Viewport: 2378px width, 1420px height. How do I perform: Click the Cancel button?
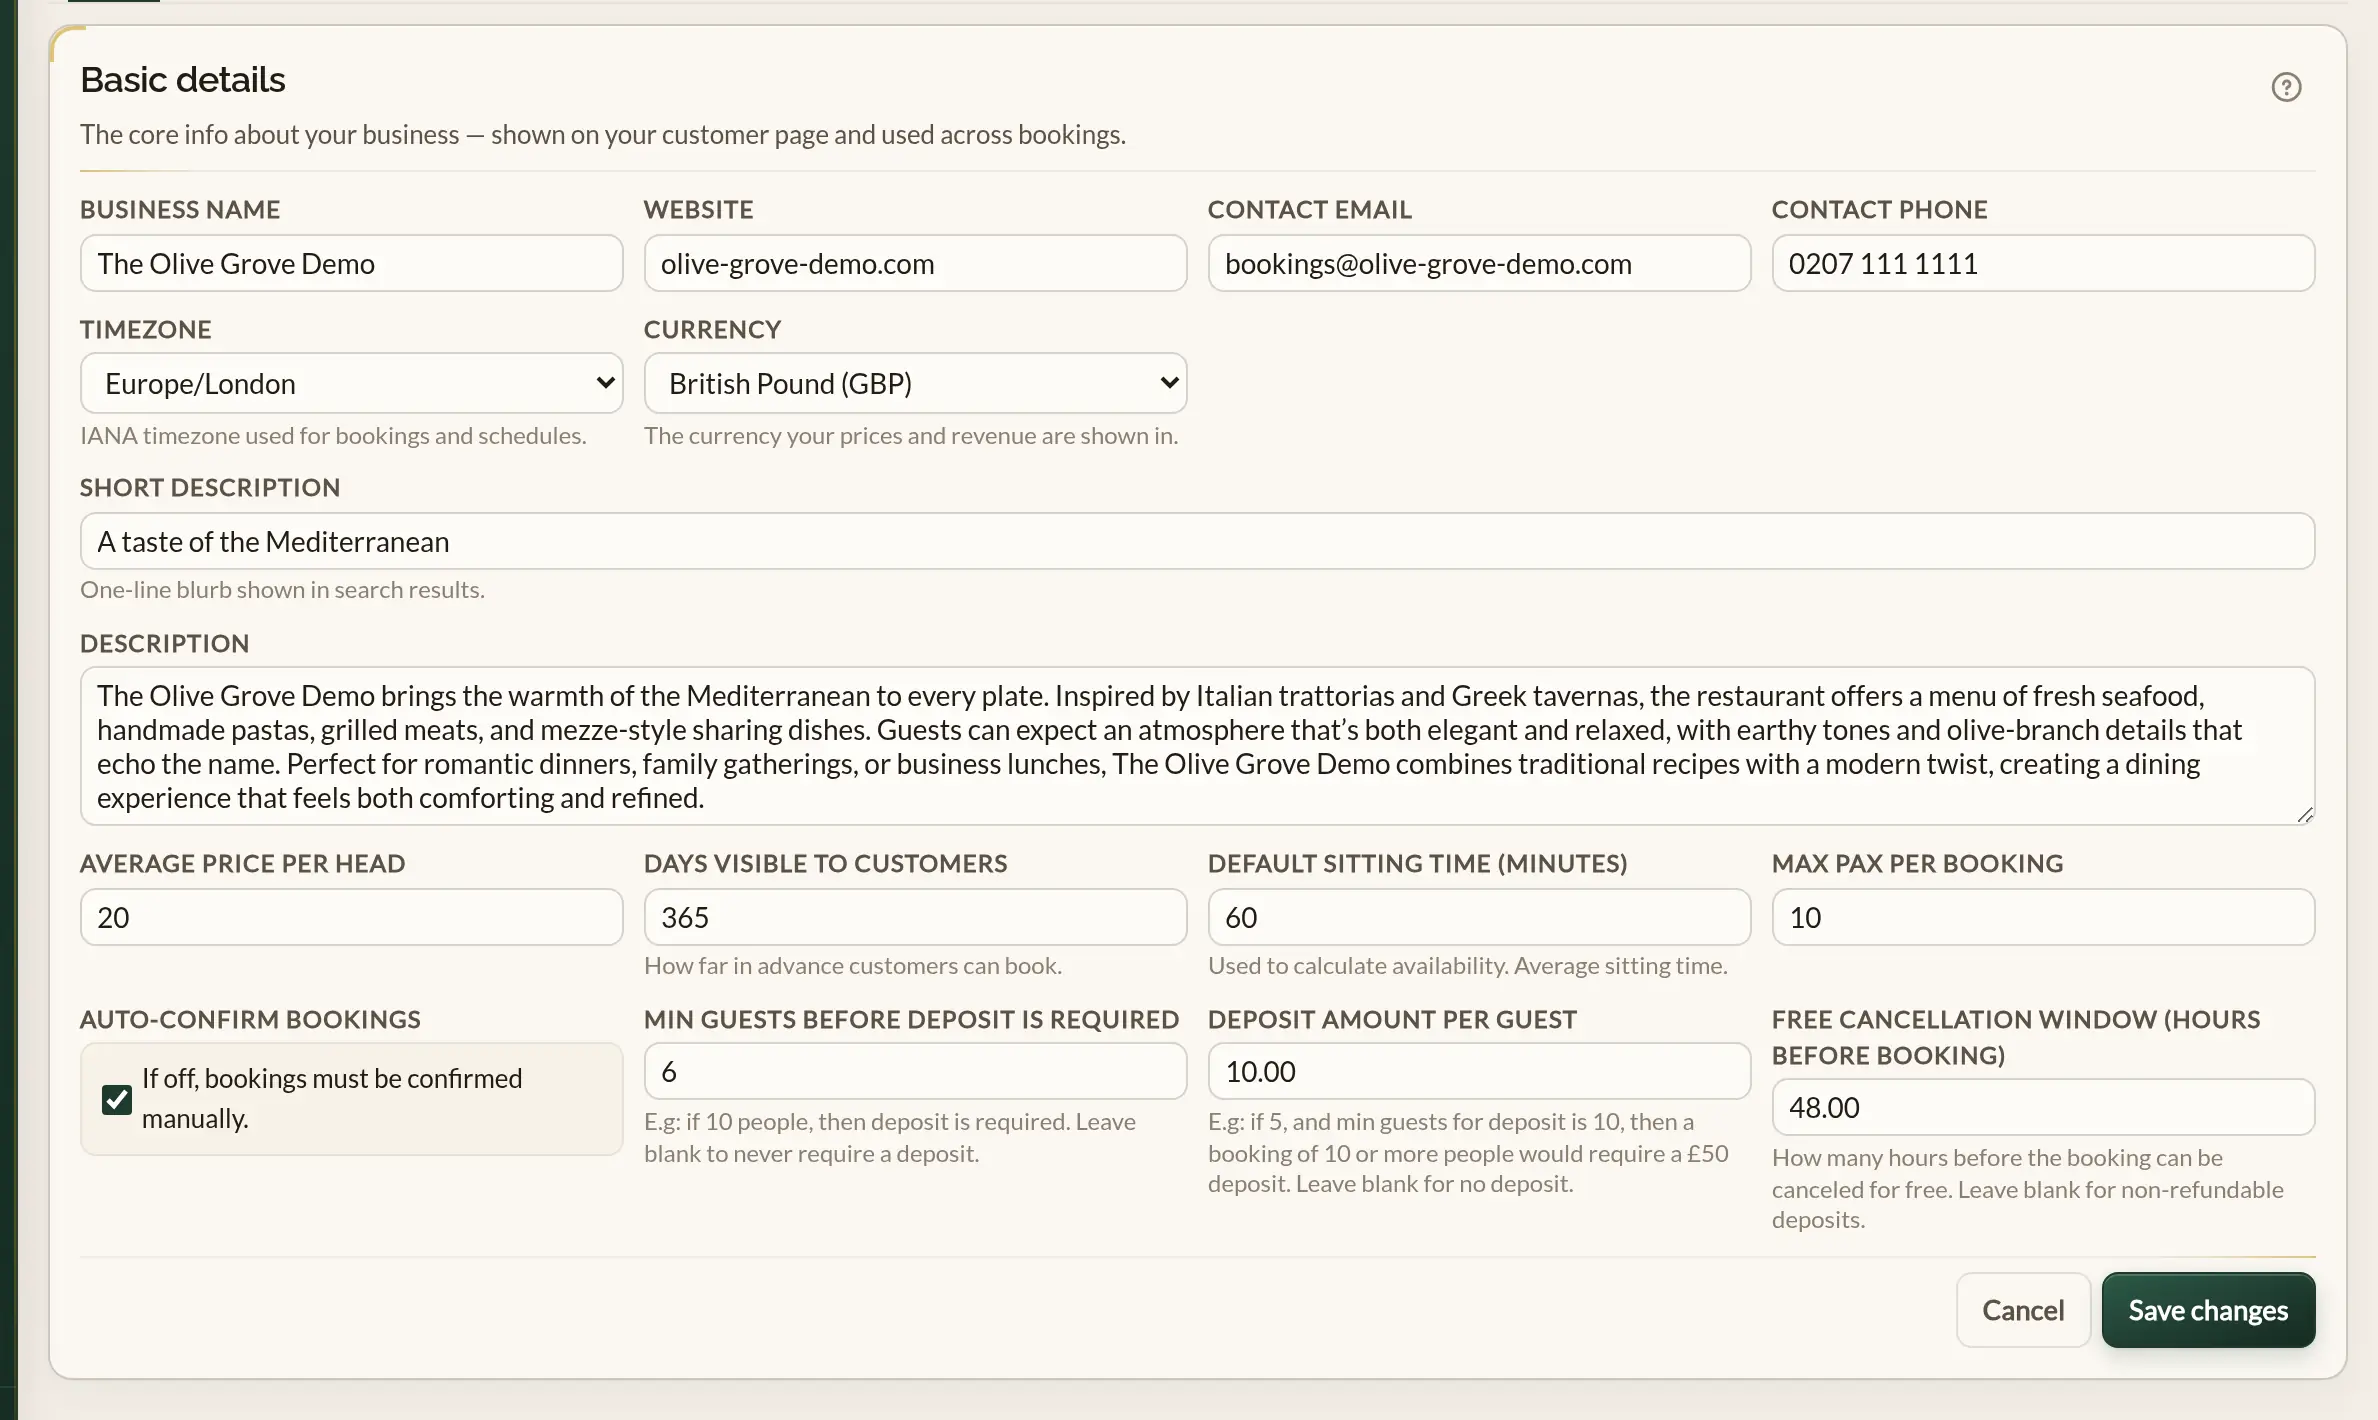[2023, 1310]
